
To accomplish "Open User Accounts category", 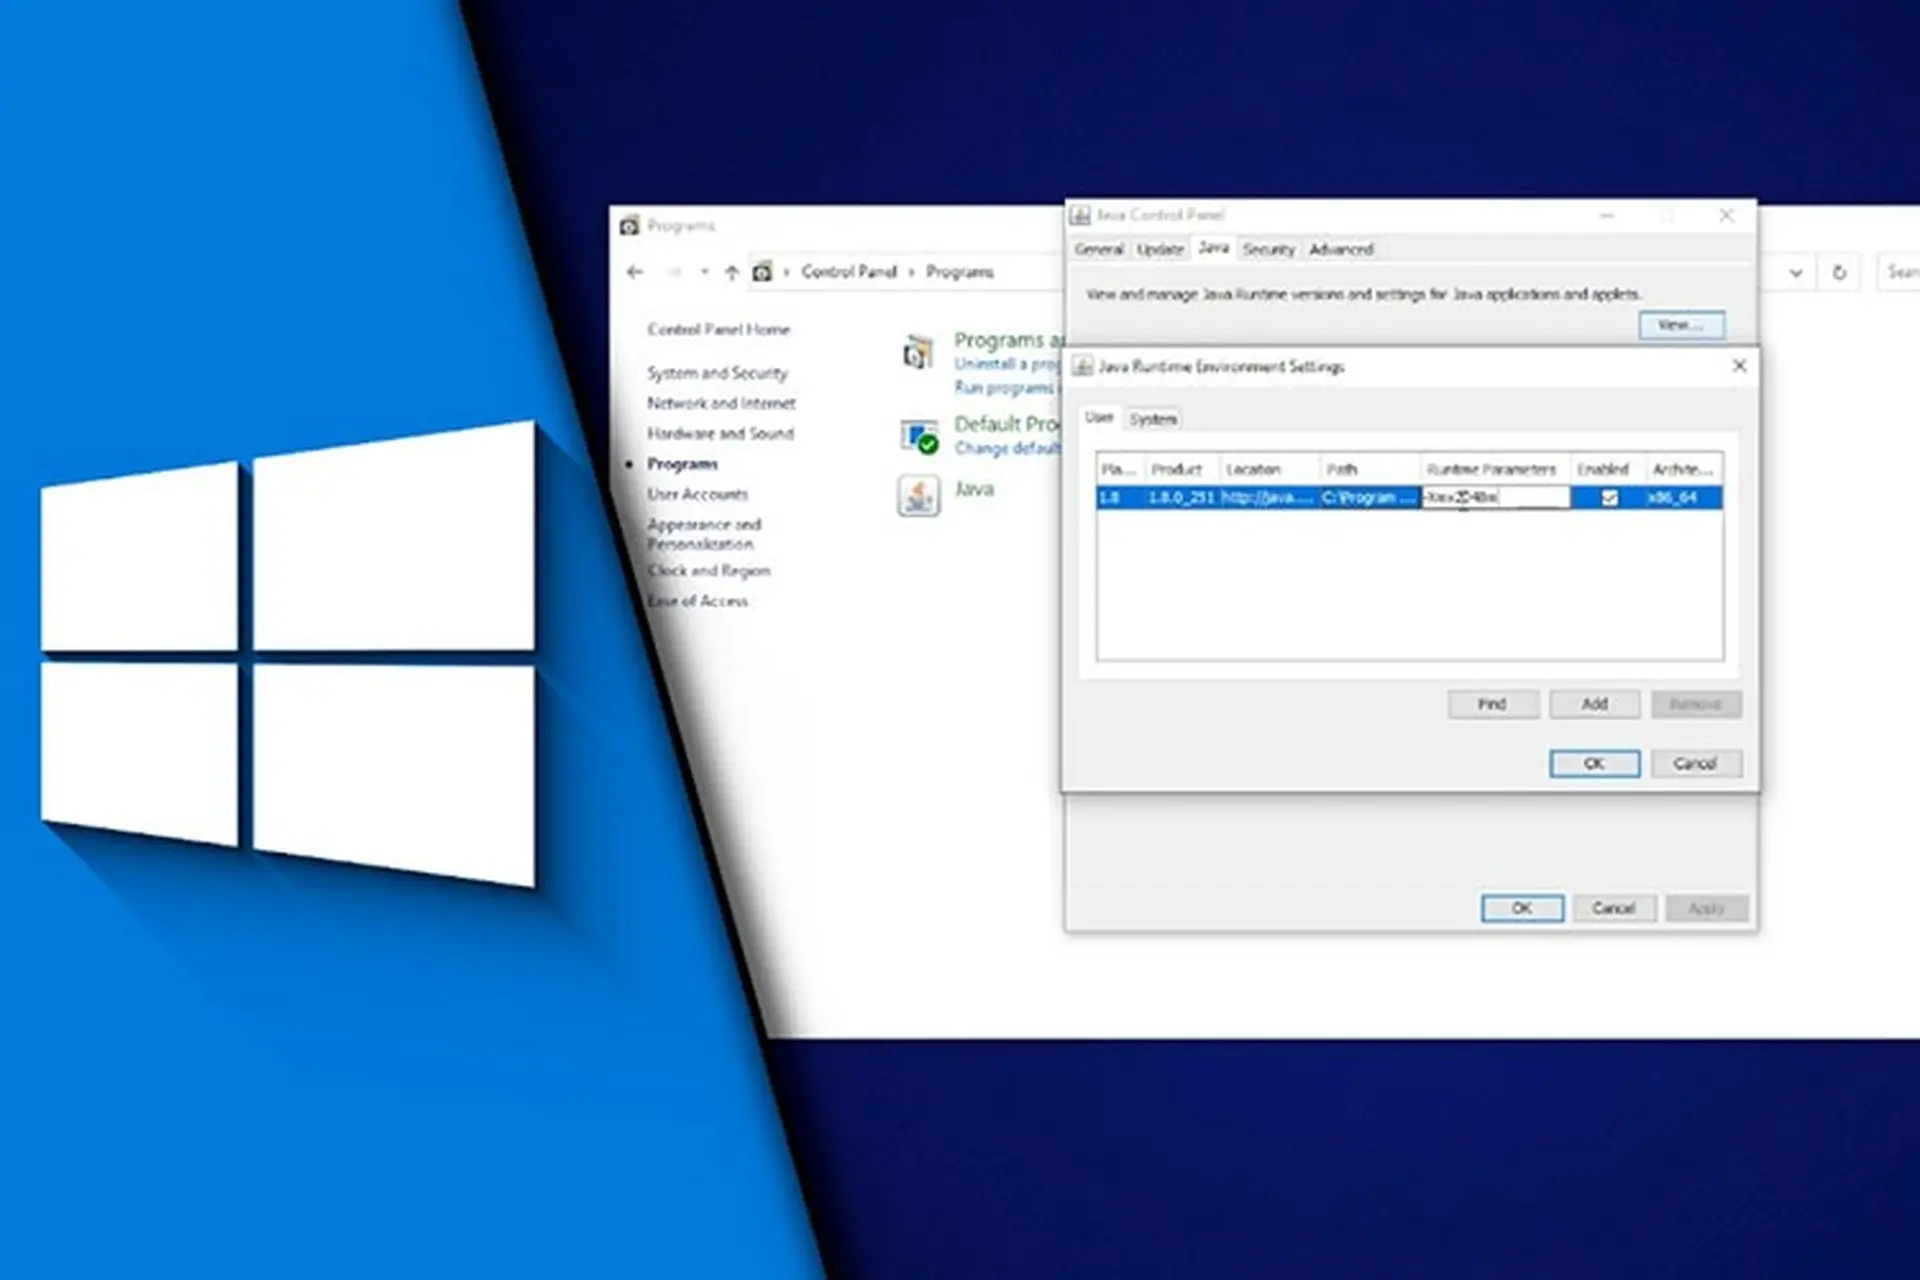I will click(x=697, y=494).
